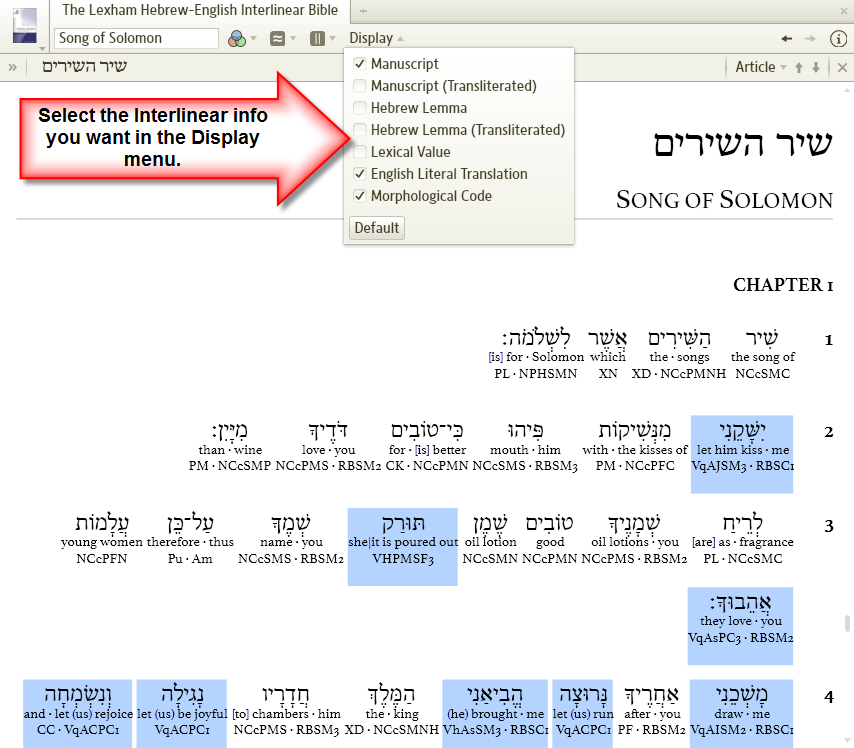Click the gloss '[is] for · Solomon'
The width and height of the screenshot is (854, 748).
click(x=536, y=357)
